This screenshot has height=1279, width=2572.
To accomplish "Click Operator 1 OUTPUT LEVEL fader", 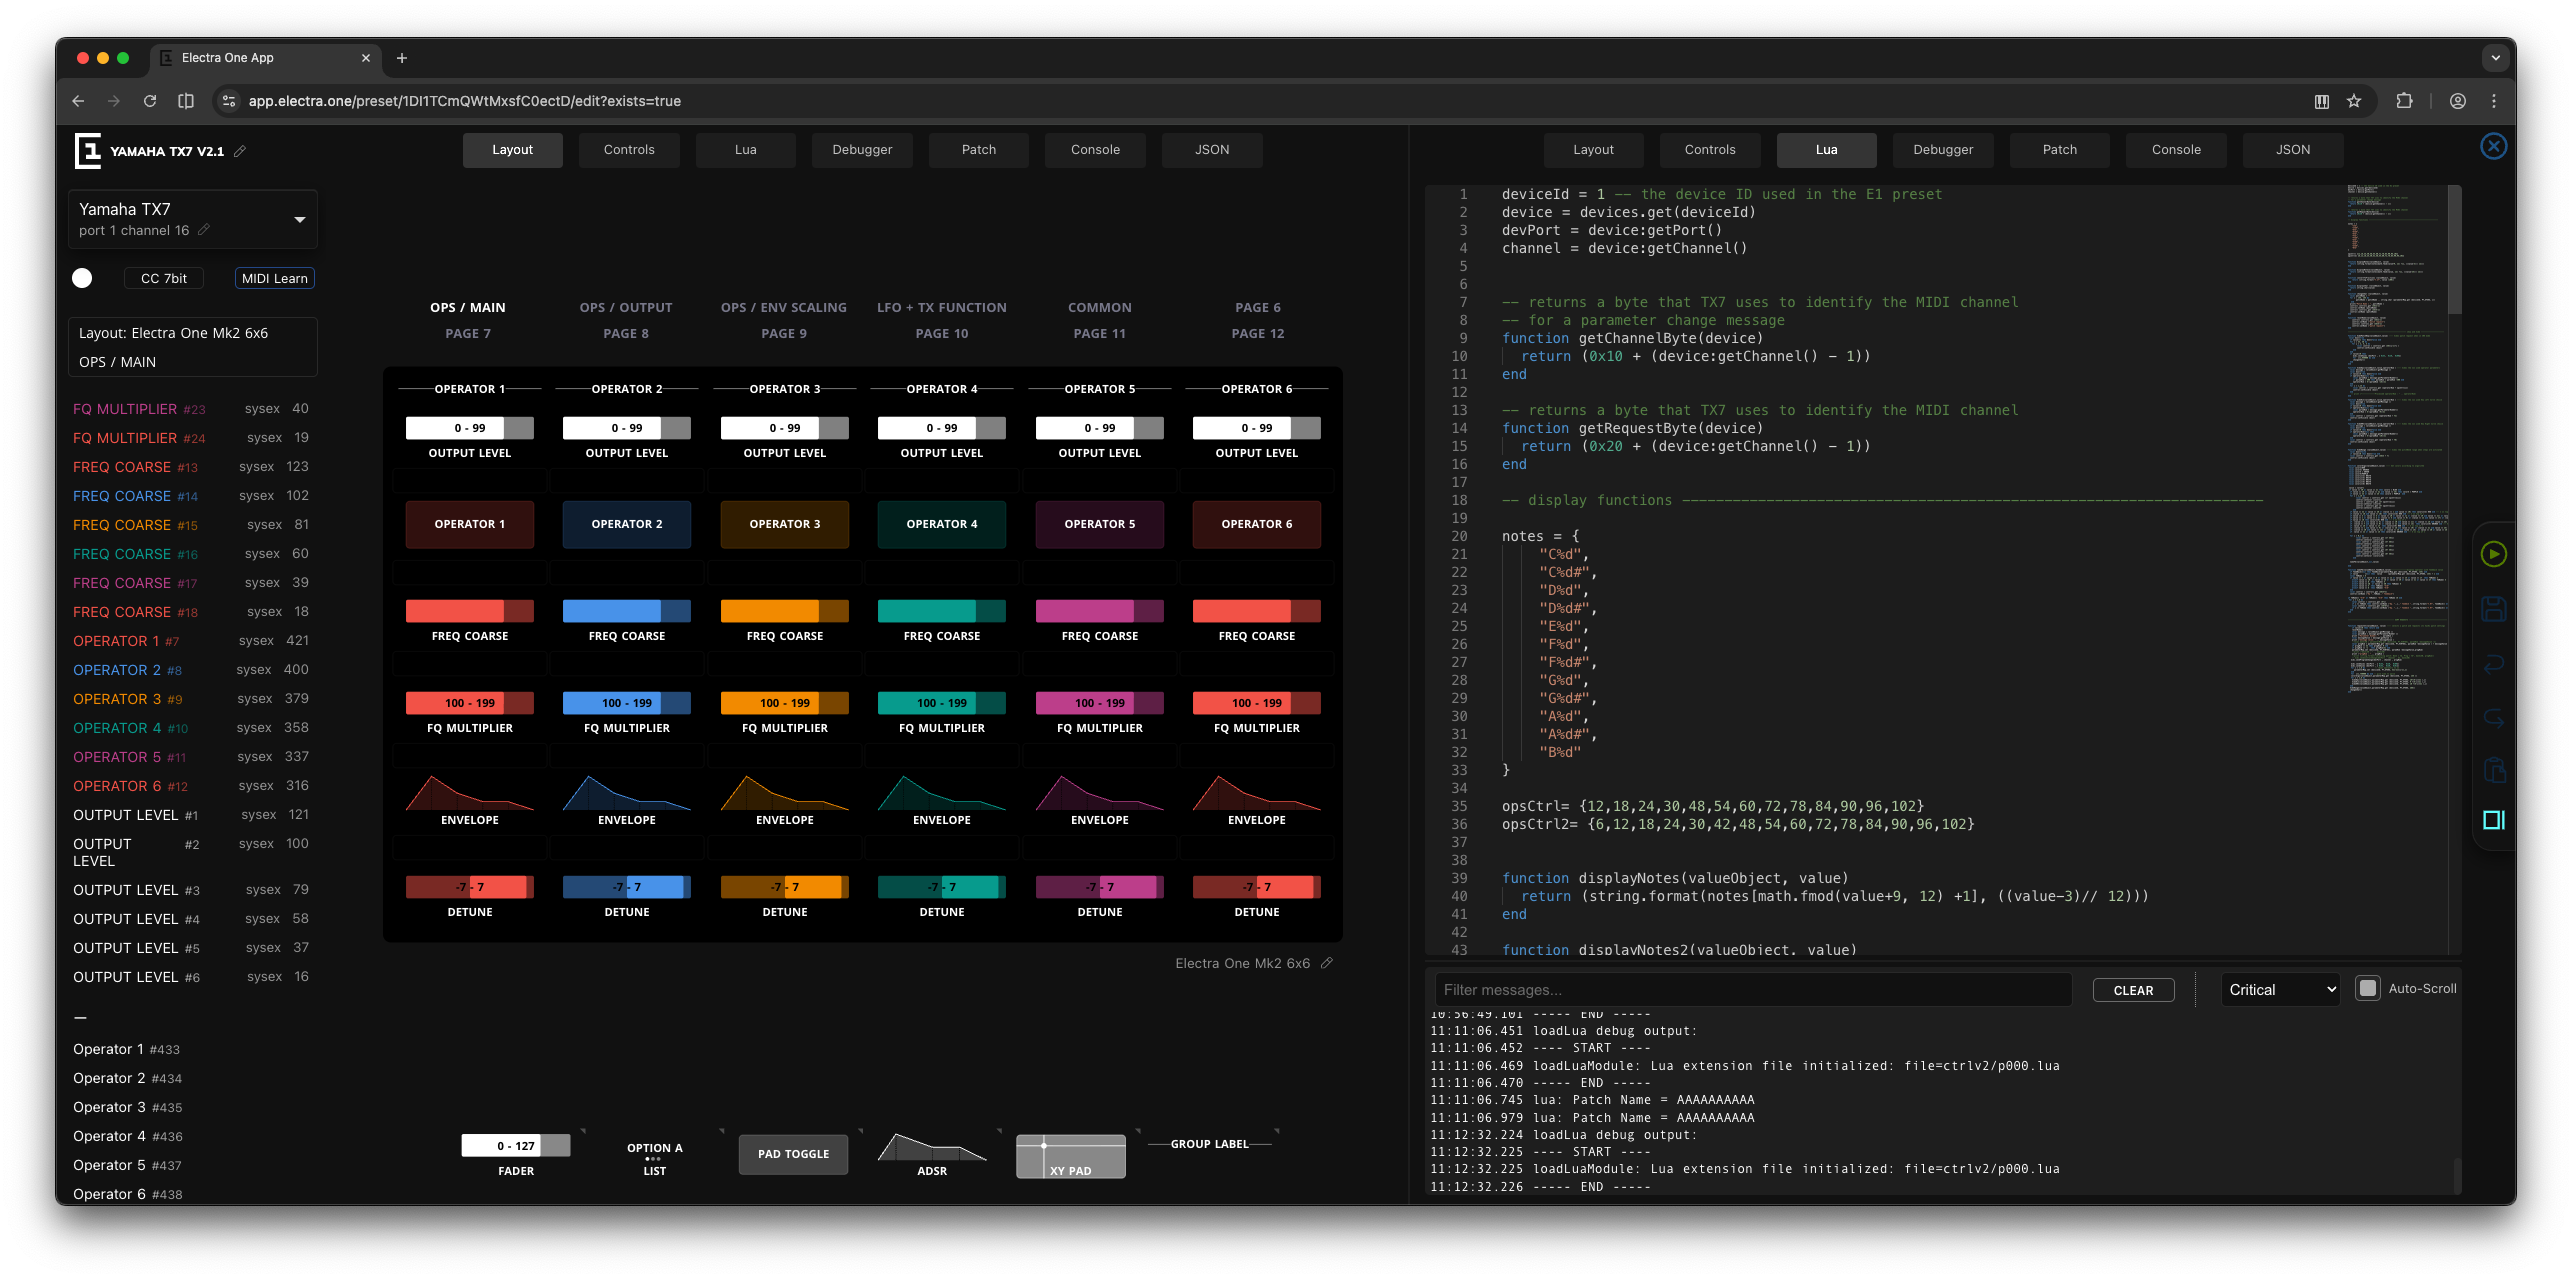I will click(x=469, y=428).
